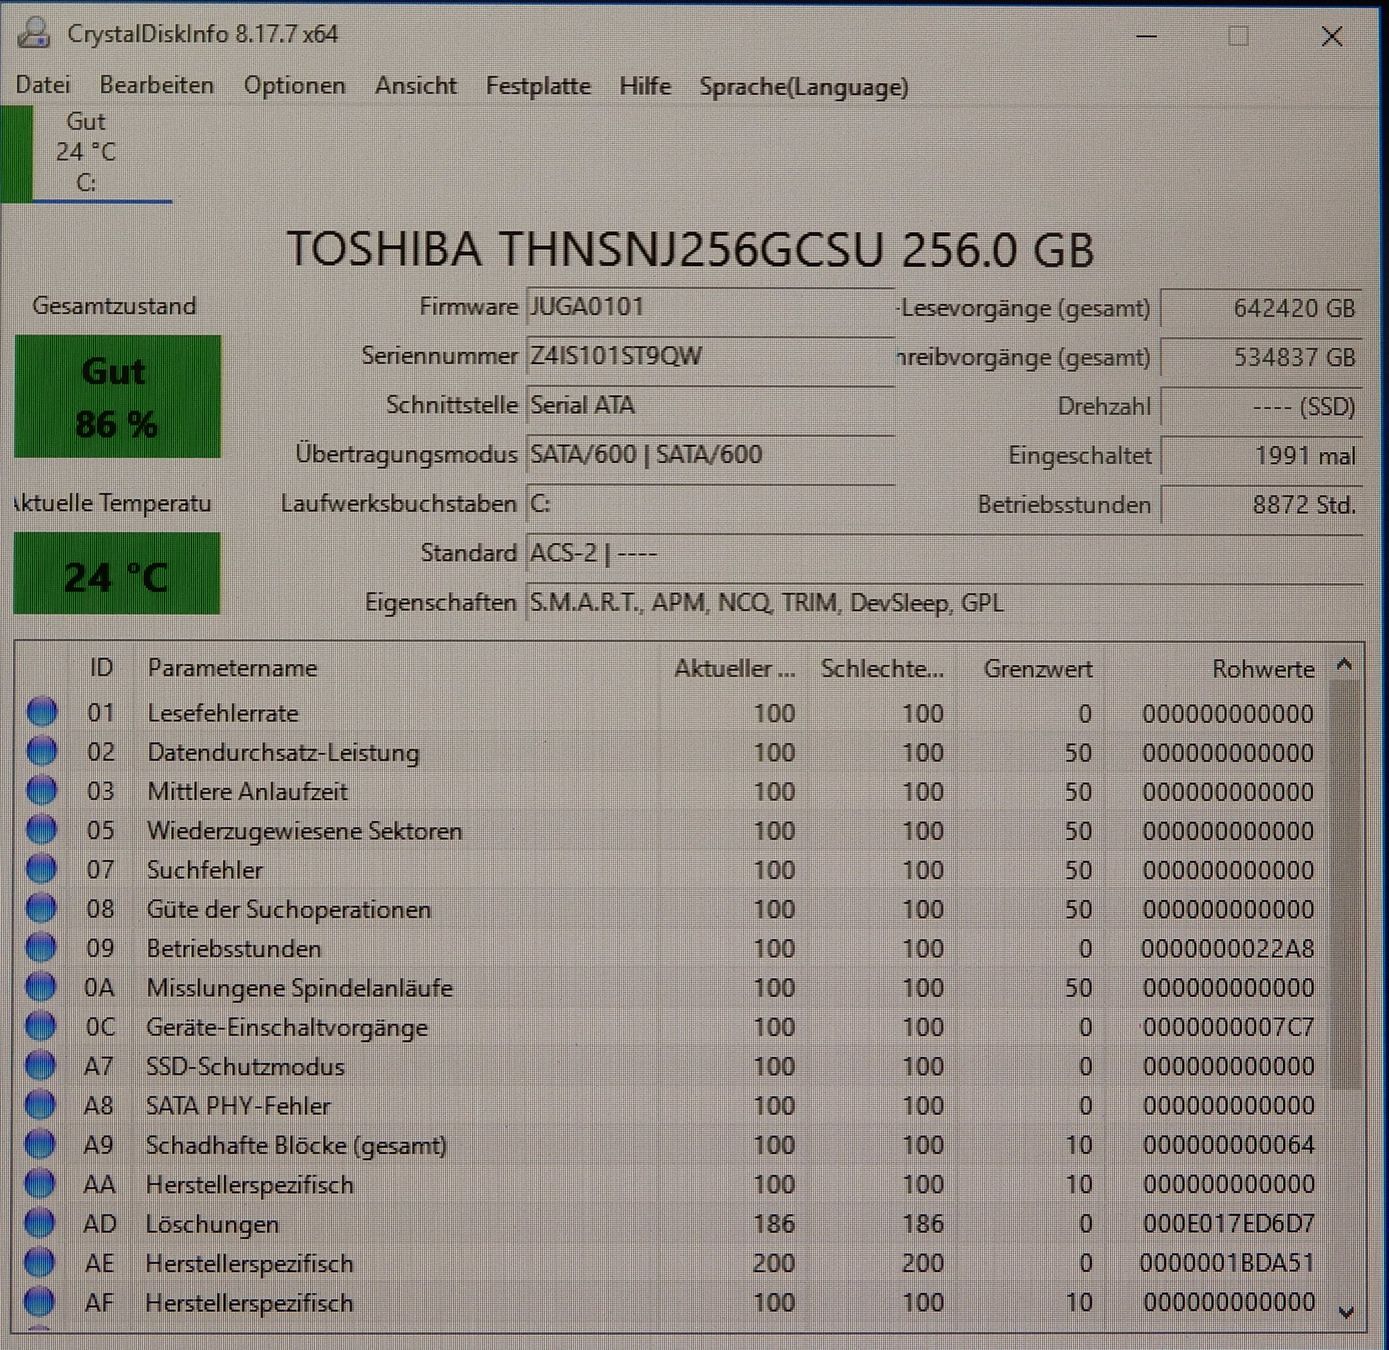The width and height of the screenshot is (1389, 1350).
Task: Click the Gut 86 % health status button
Action: tap(118, 396)
